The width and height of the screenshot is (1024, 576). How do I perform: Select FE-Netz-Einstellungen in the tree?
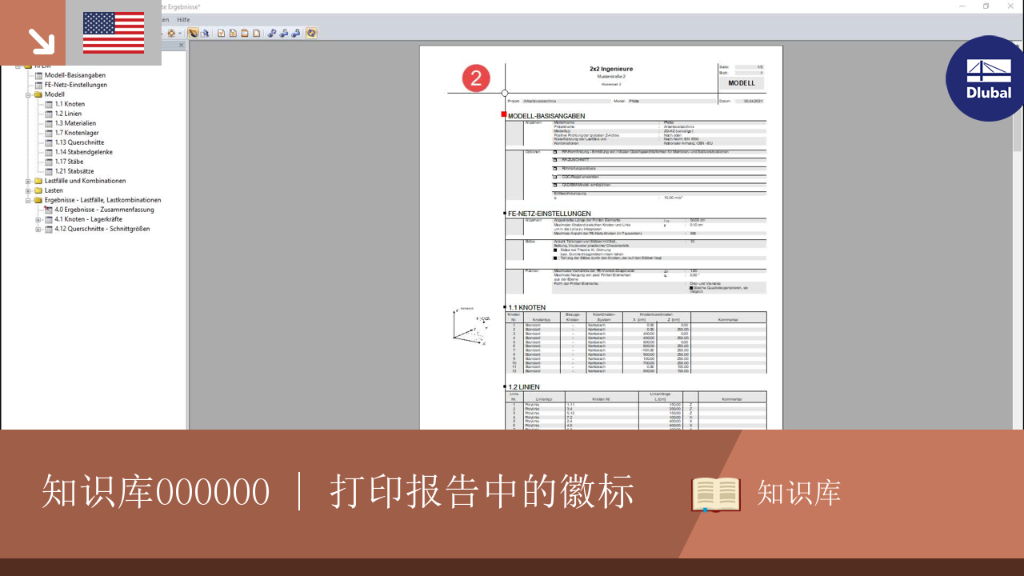(x=76, y=85)
